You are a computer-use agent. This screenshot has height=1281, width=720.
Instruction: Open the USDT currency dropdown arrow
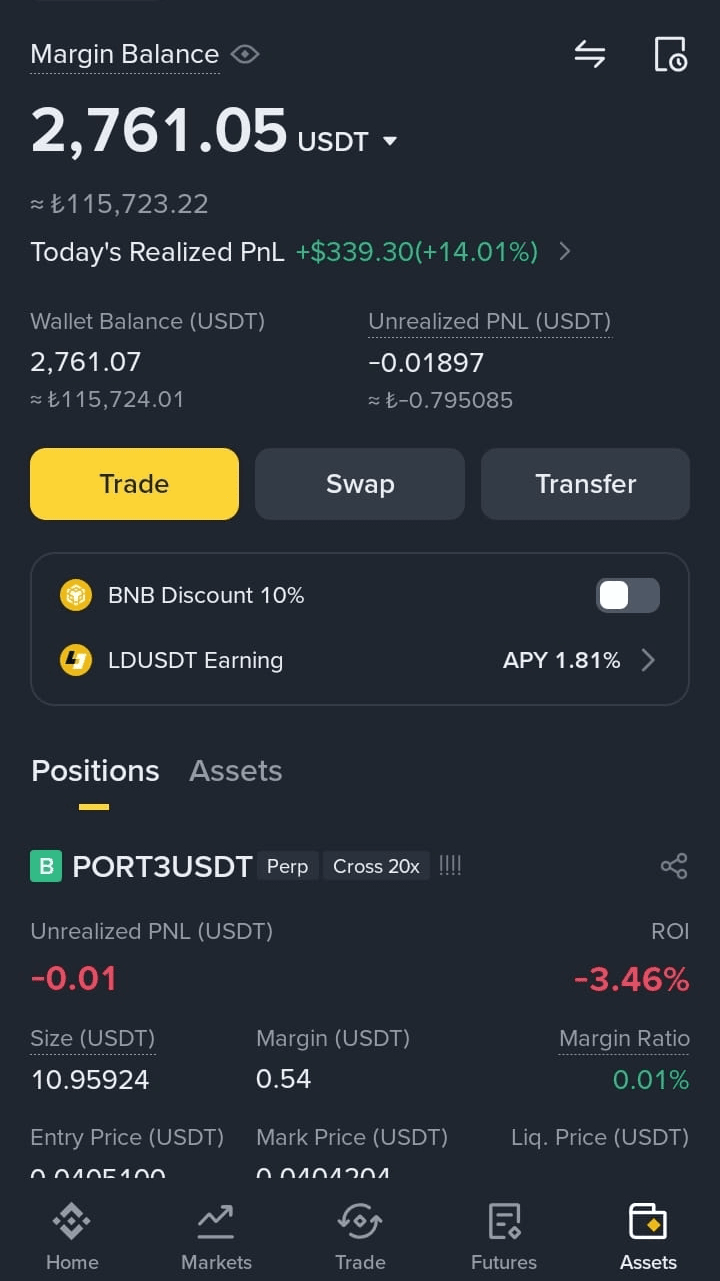pyautogui.click(x=390, y=141)
